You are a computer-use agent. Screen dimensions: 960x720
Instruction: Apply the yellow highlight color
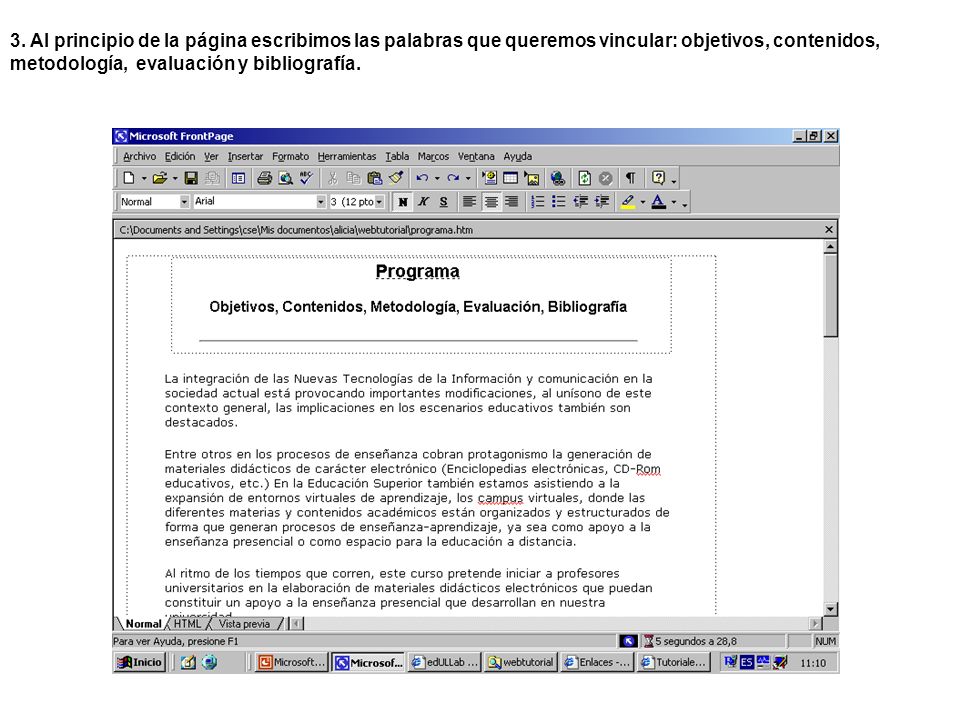tap(628, 201)
